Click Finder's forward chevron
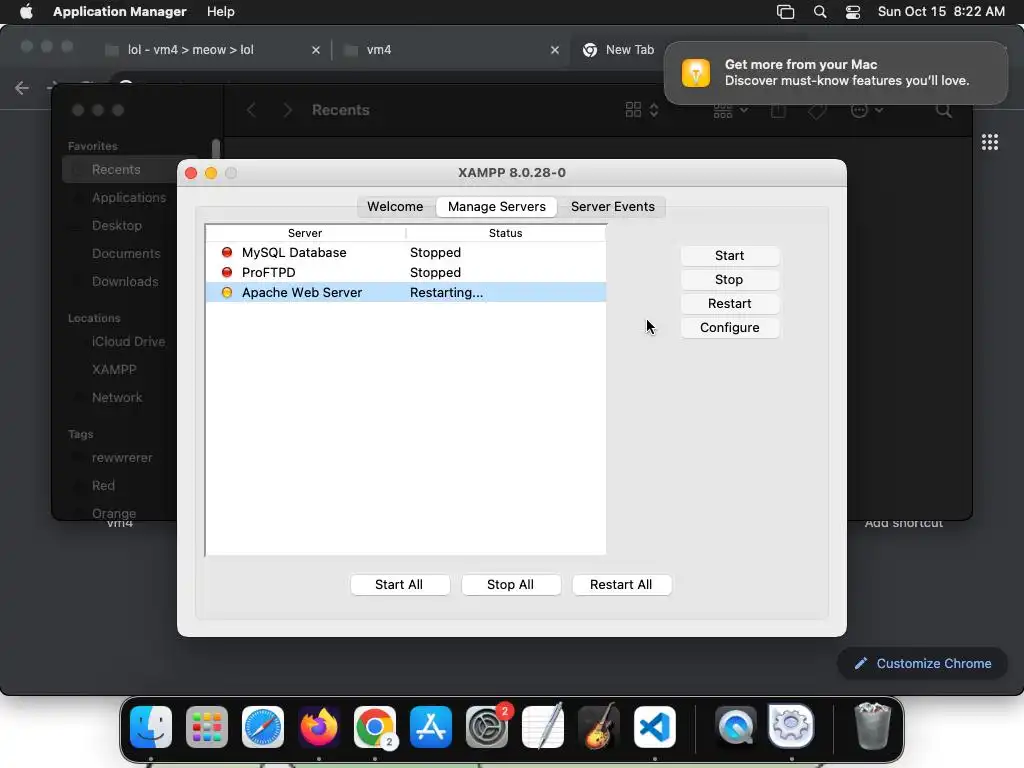The image size is (1024, 768). (x=287, y=110)
